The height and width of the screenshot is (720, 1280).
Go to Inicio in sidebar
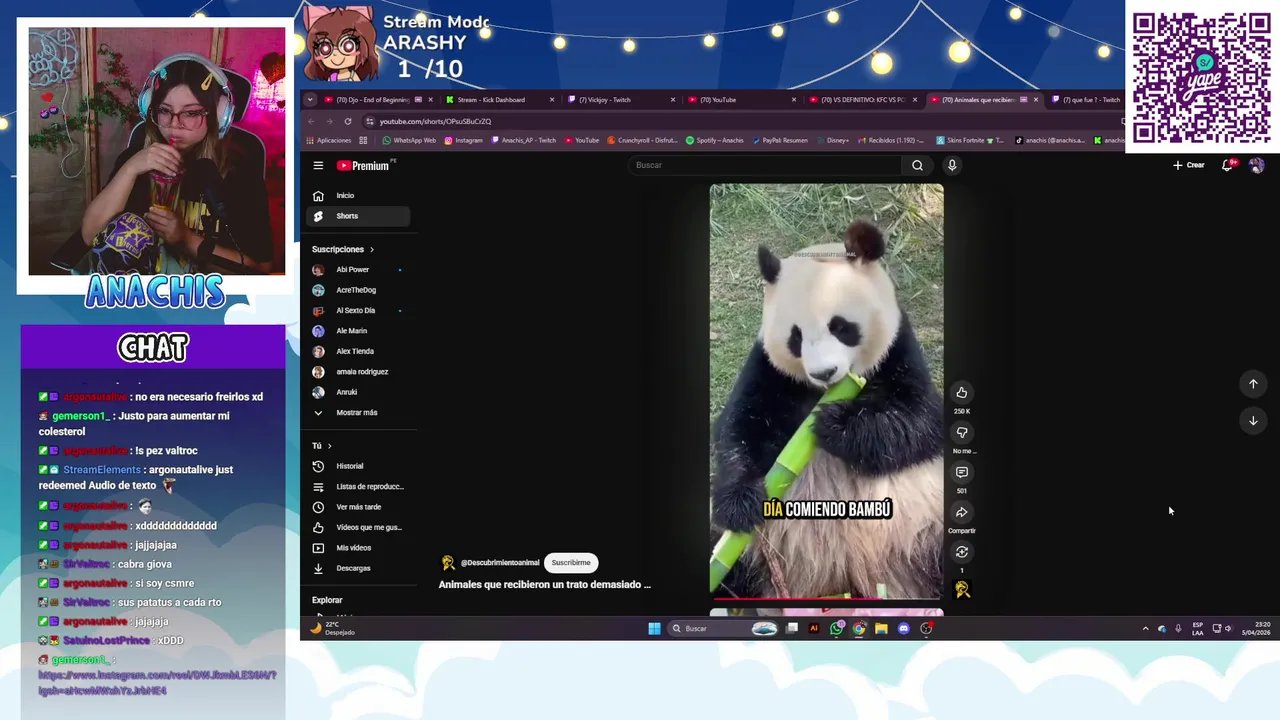[x=358, y=196]
